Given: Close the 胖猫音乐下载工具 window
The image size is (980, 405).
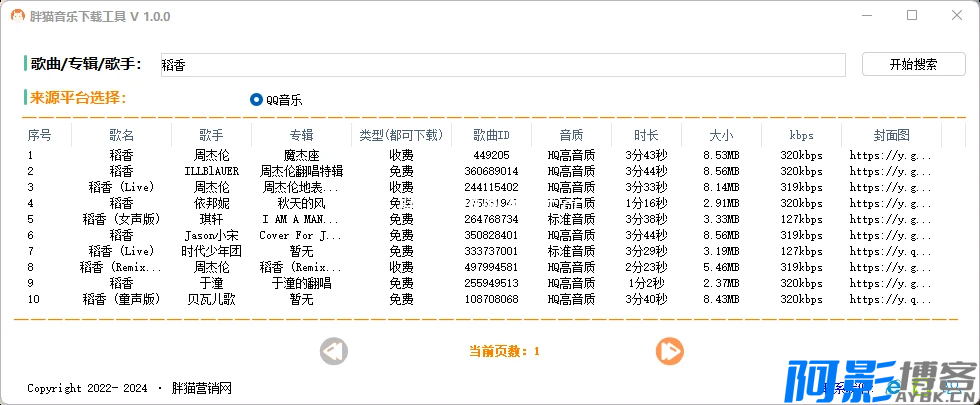Looking at the screenshot, I should [x=957, y=16].
